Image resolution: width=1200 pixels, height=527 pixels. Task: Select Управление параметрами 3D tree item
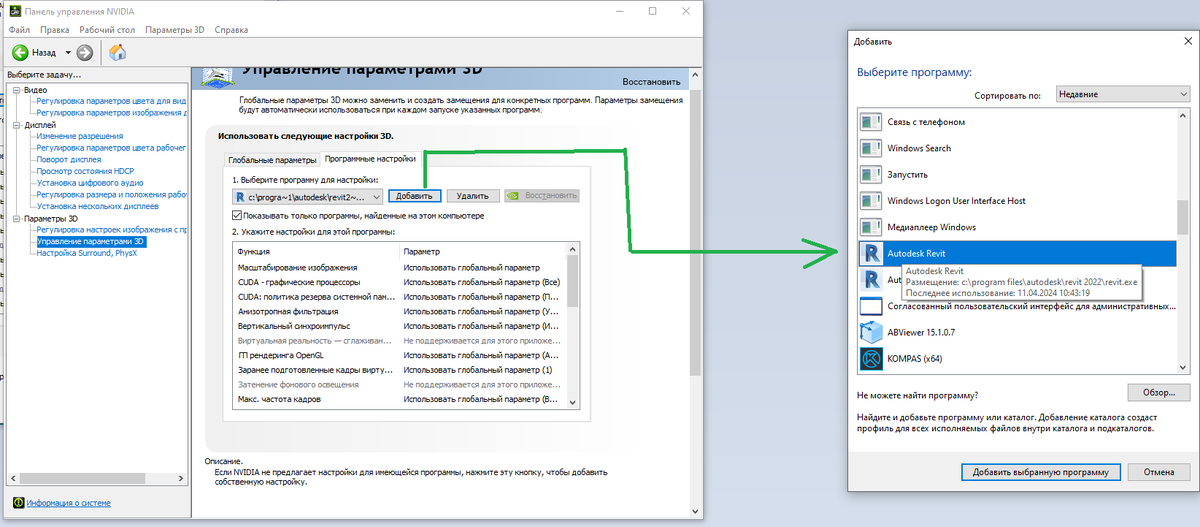[91, 241]
